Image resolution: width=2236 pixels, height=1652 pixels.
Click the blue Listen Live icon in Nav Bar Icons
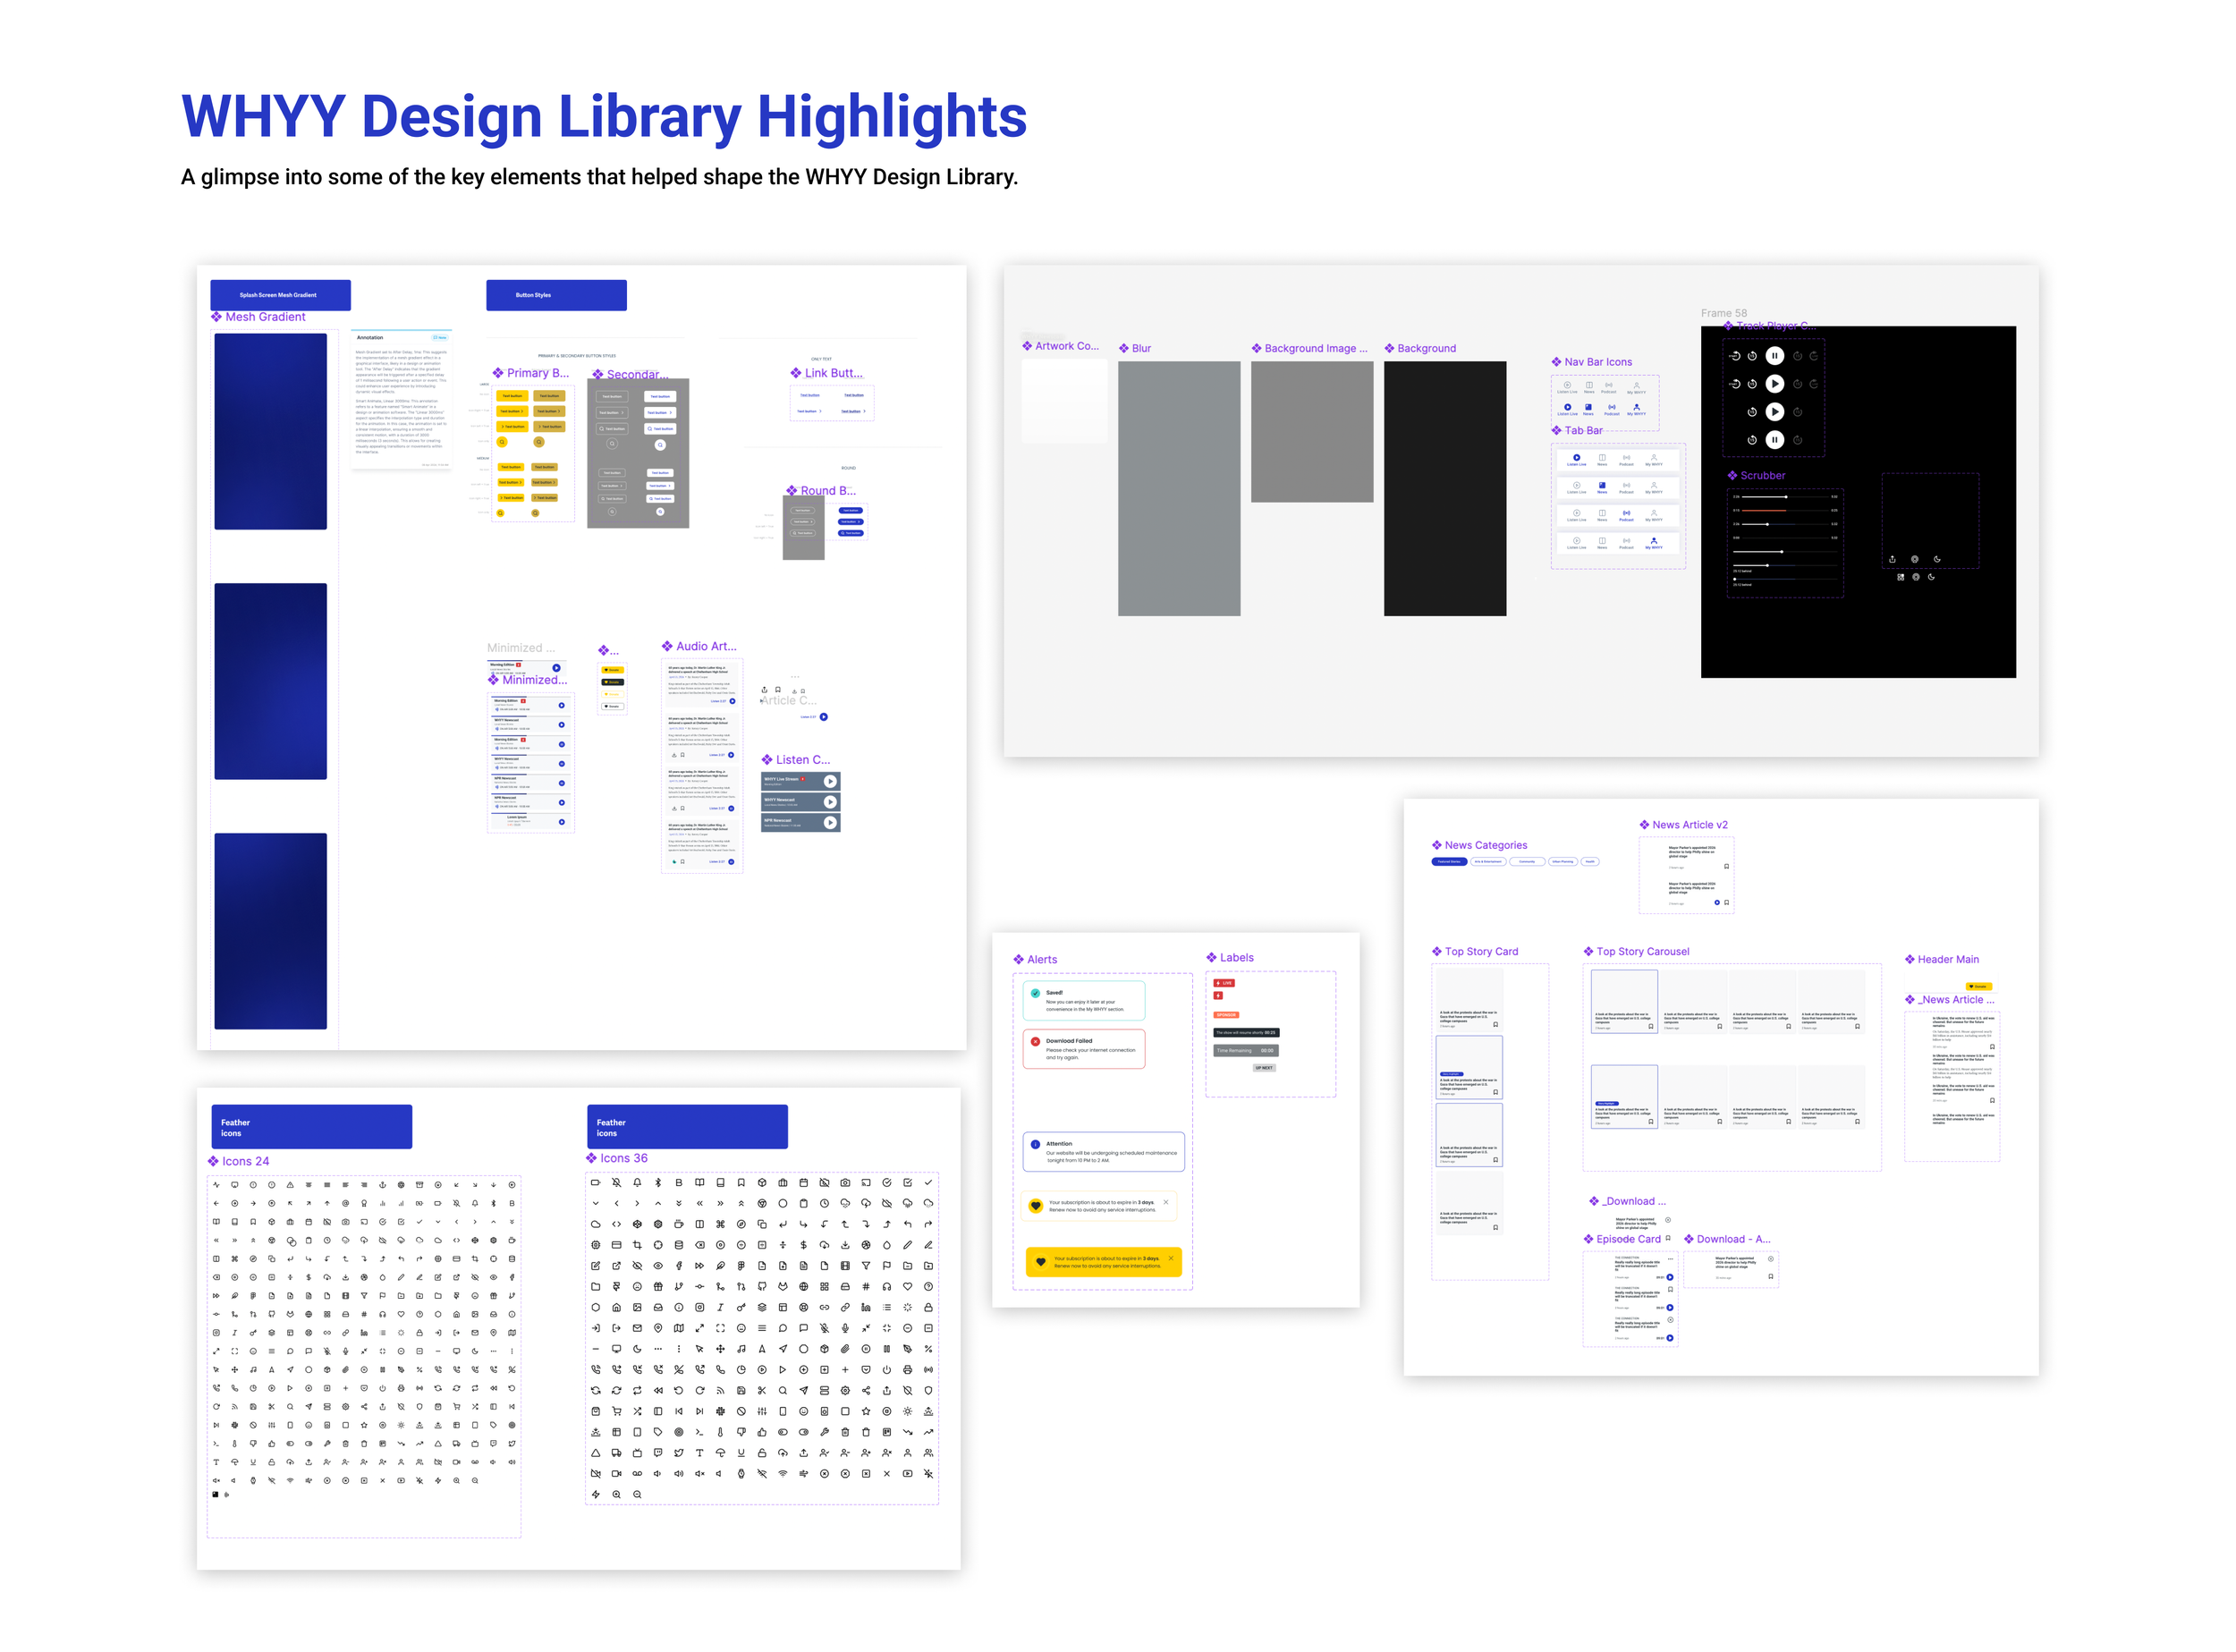point(1567,407)
